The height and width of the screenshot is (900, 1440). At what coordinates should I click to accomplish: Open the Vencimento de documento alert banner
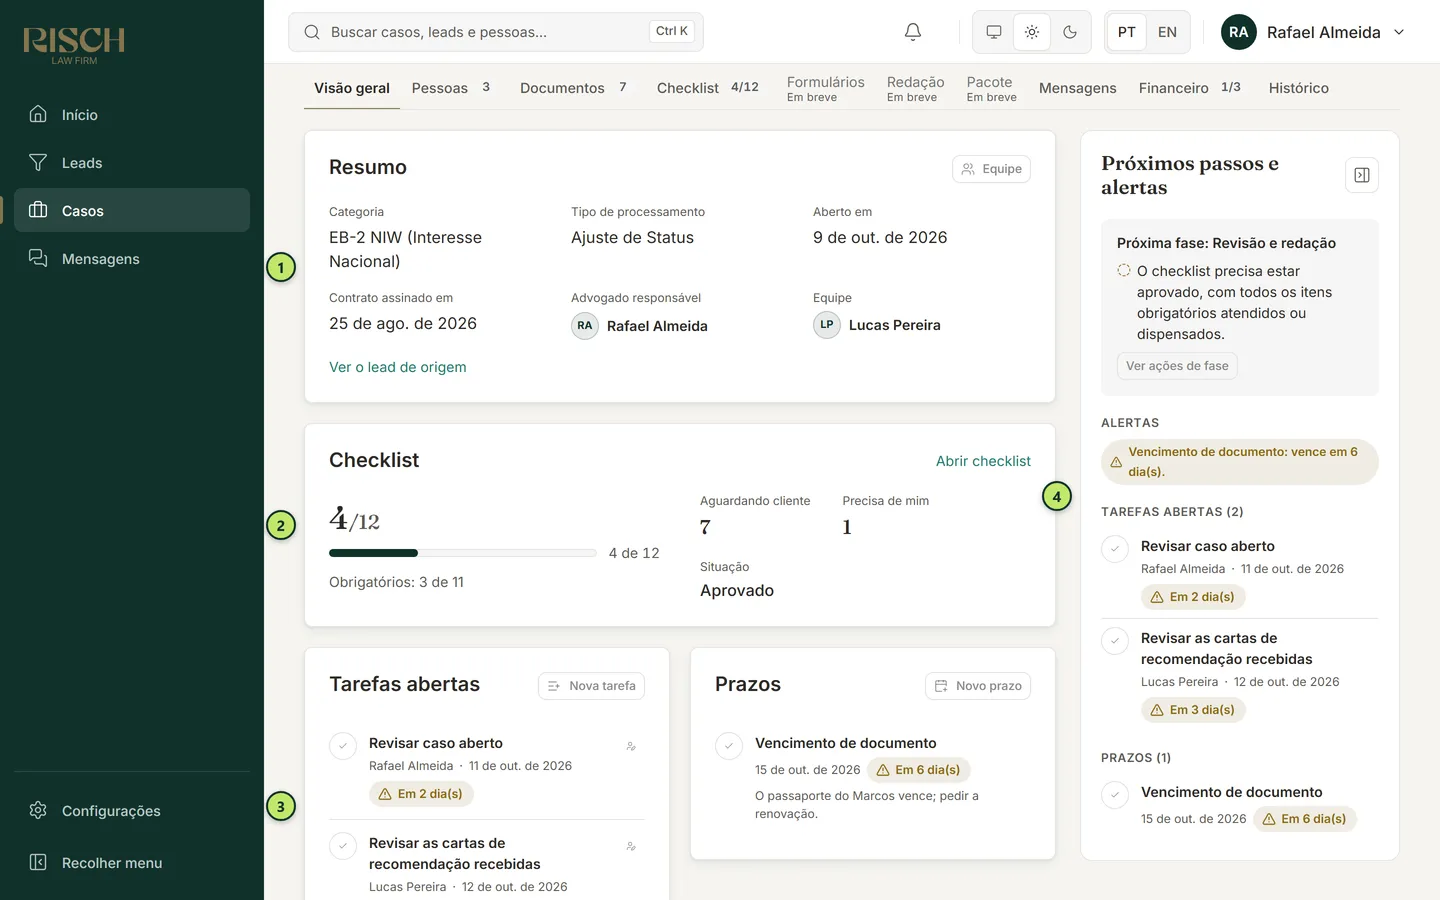[1240, 462]
